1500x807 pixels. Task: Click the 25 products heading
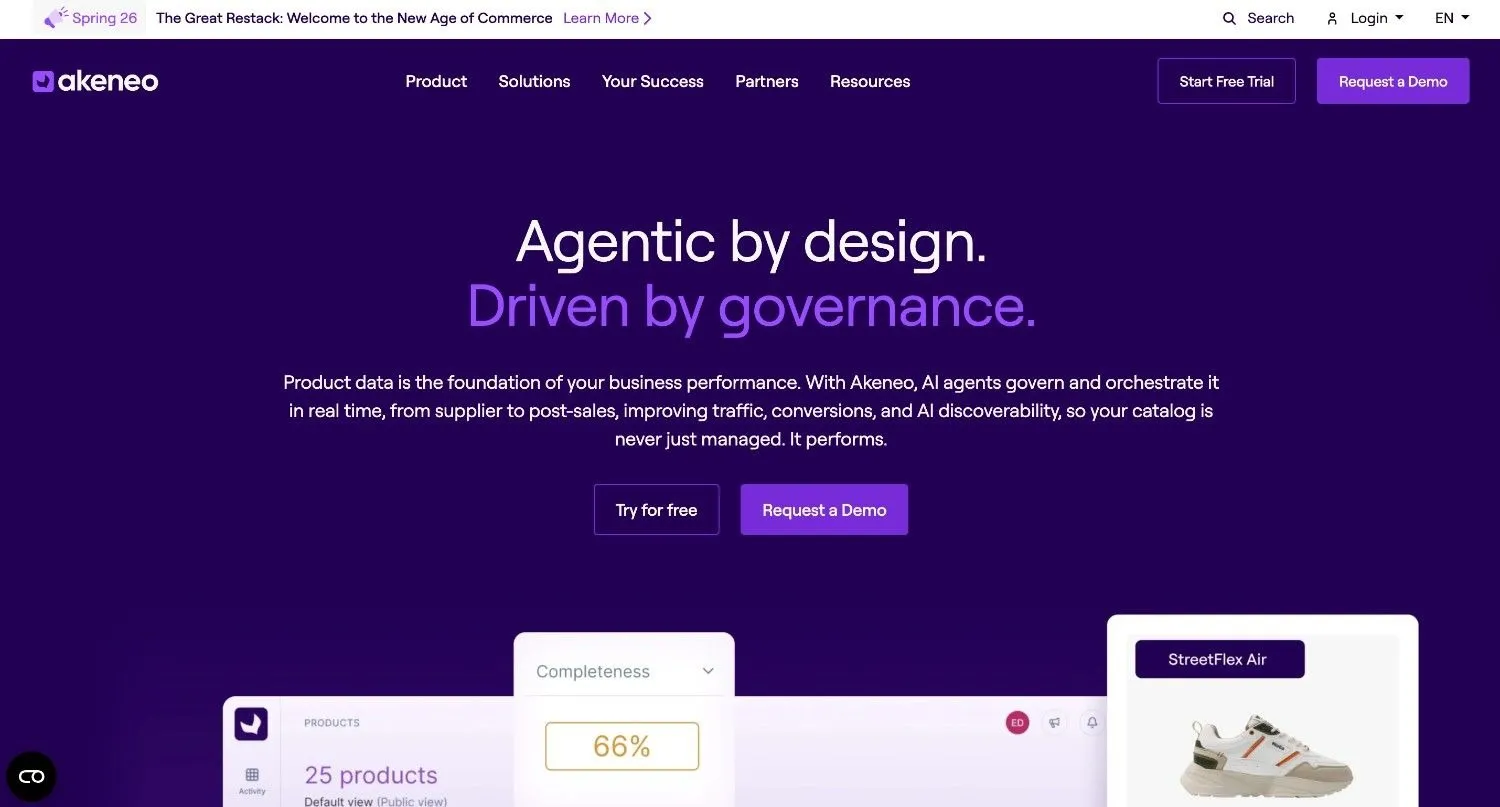(x=371, y=775)
